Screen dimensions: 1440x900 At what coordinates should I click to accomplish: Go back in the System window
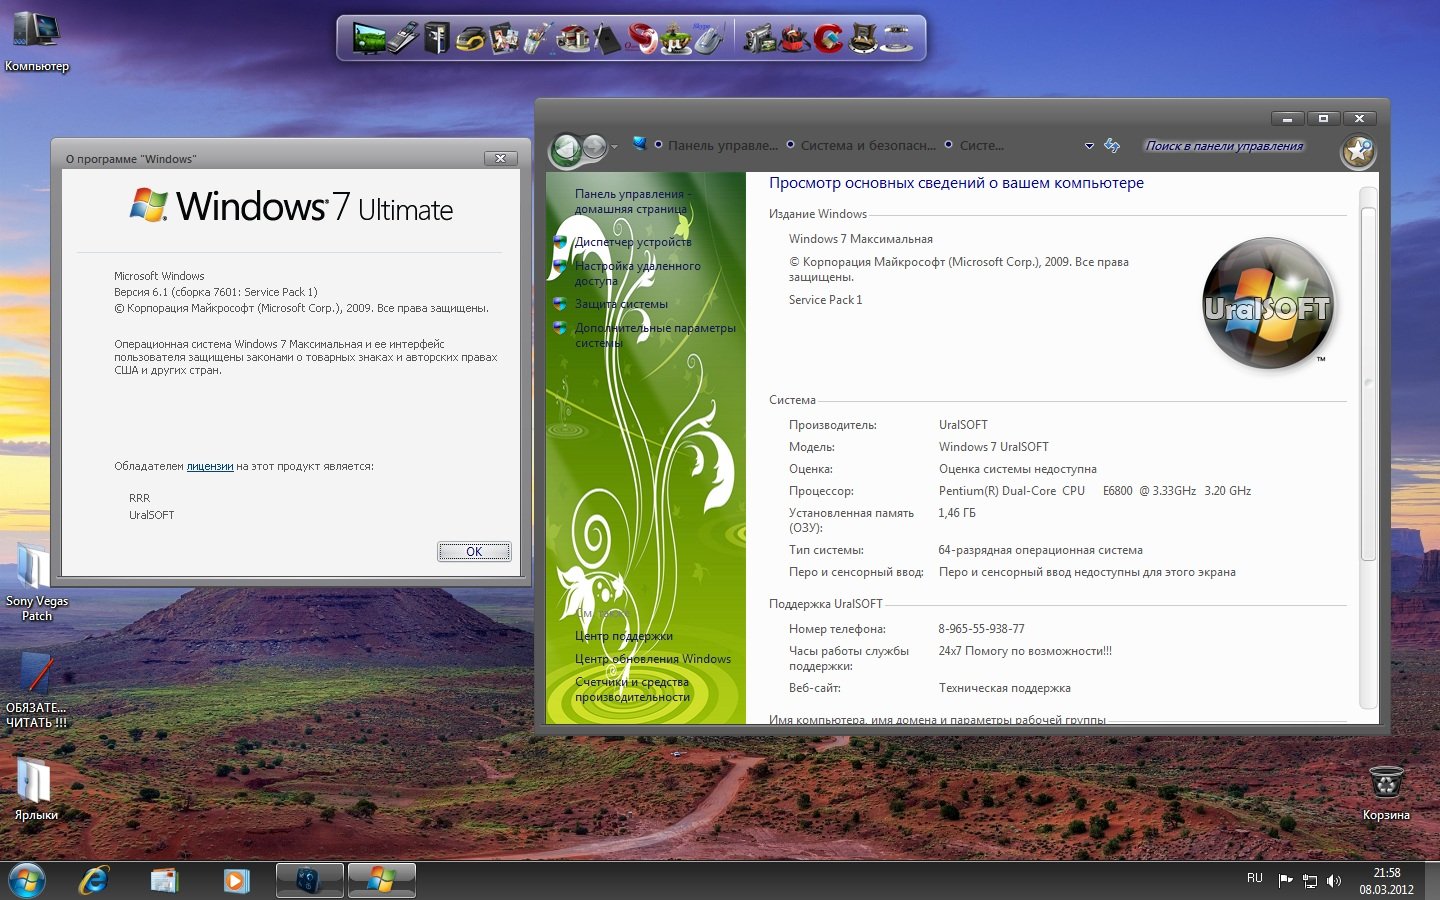coord(566,148)
